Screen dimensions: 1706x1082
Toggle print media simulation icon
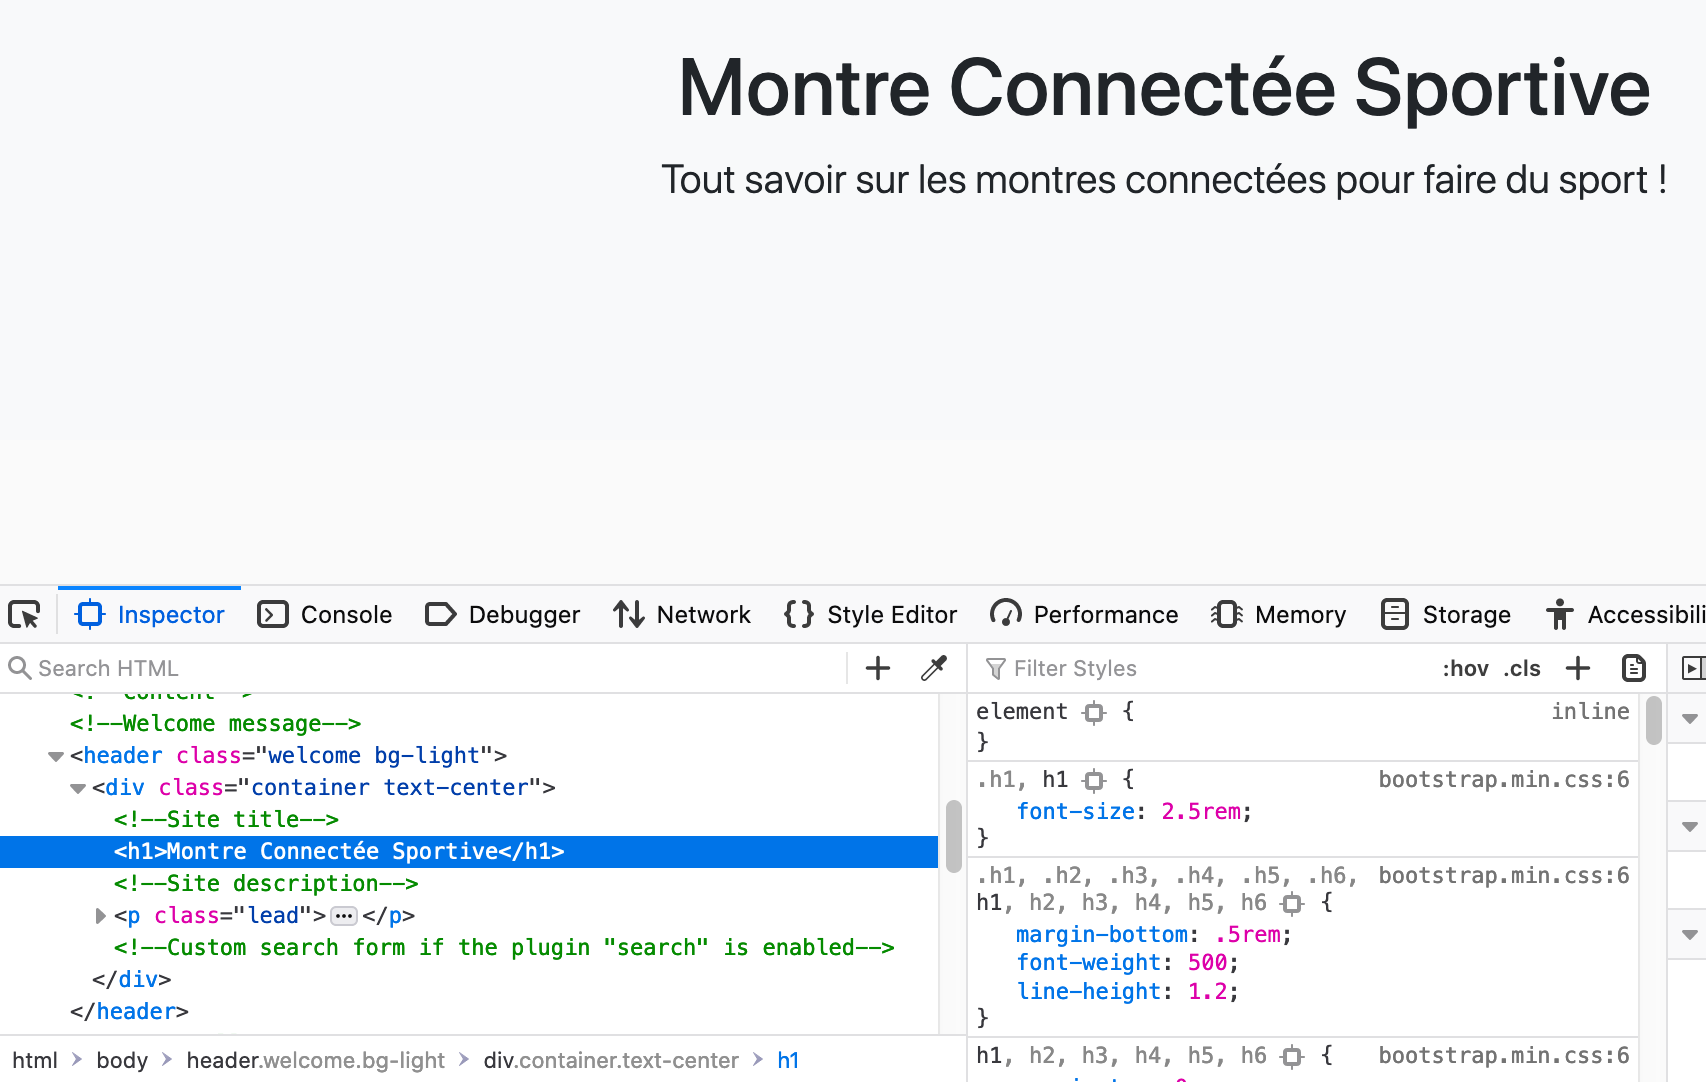1633,668
